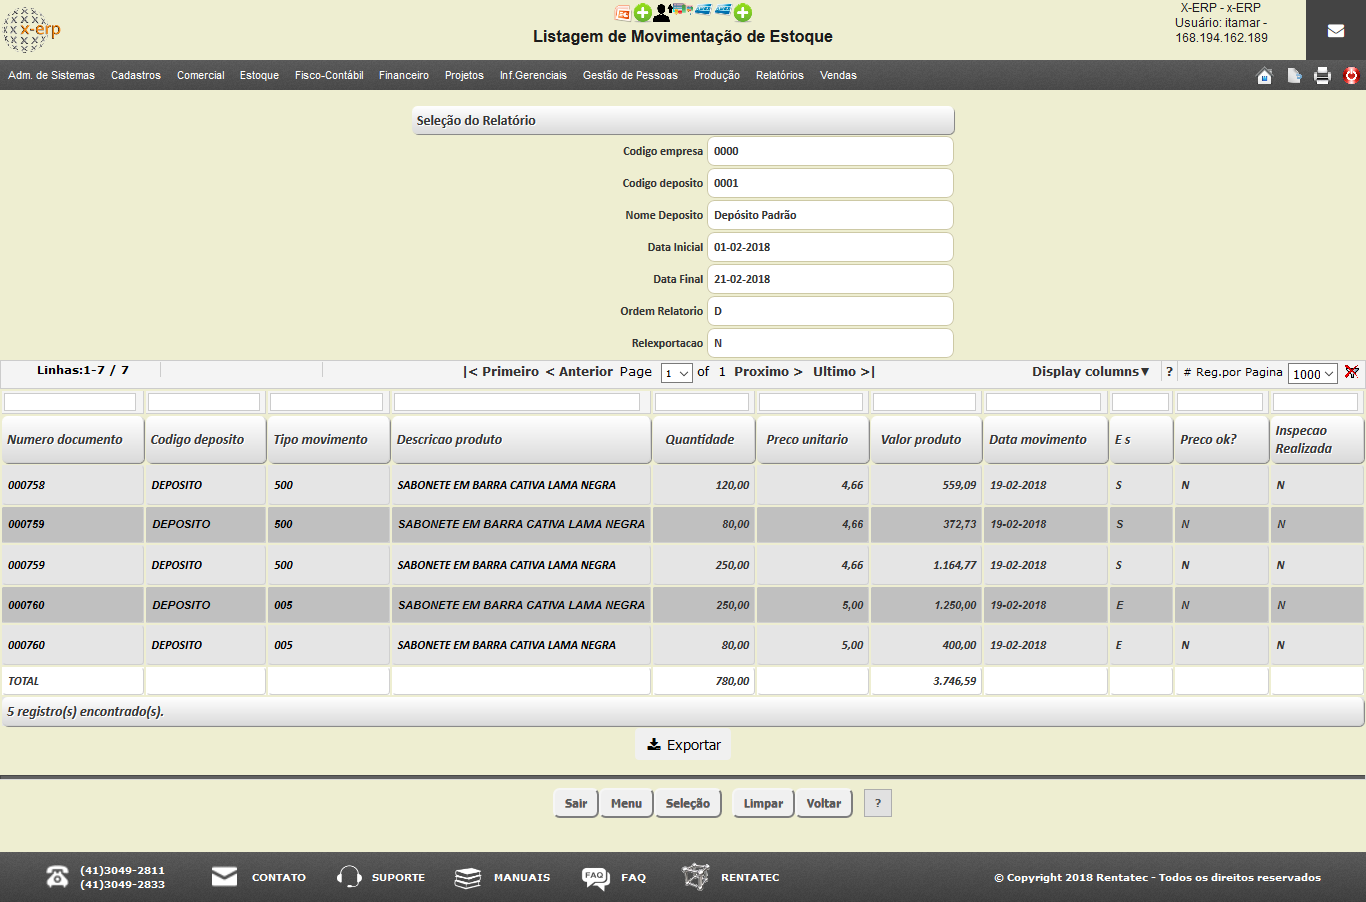Open the envelope messages icon
The width and height of the screenshot is (1366, 902).
(x=1336, y=30)
